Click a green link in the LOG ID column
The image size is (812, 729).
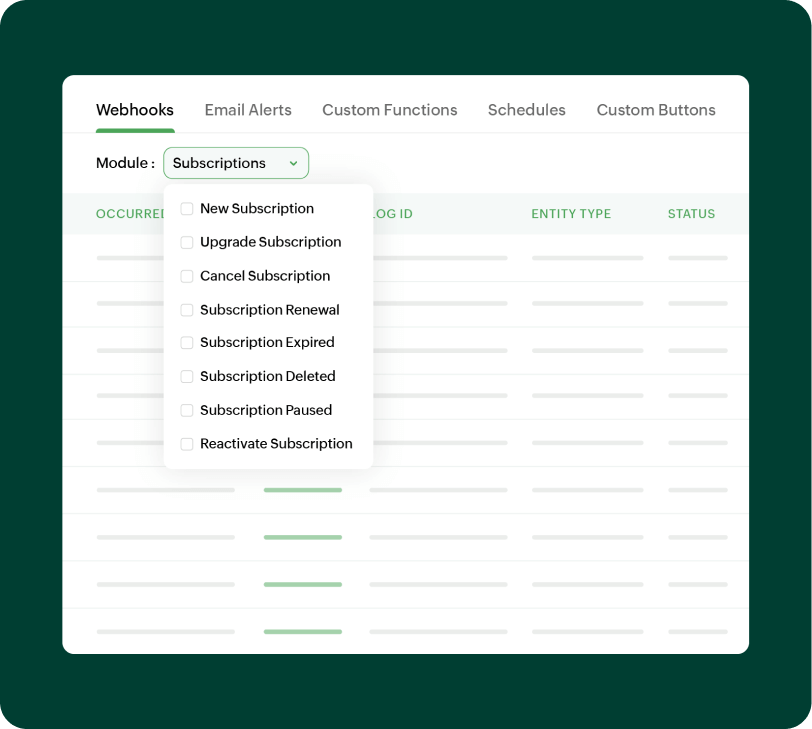[302, 490]
